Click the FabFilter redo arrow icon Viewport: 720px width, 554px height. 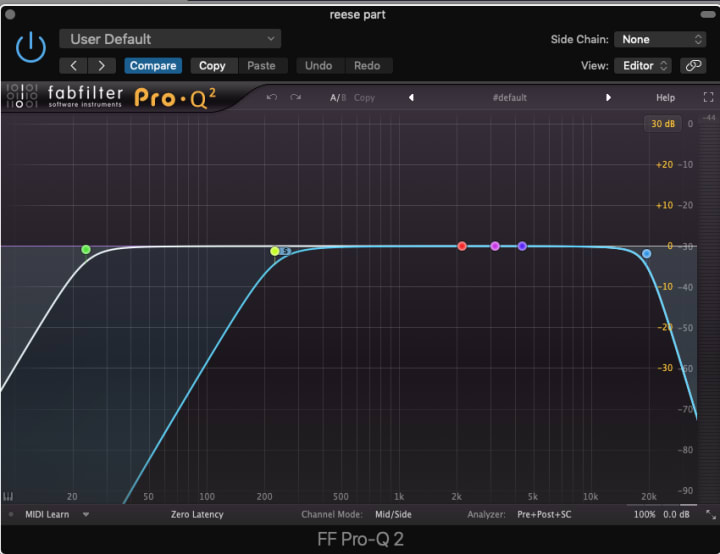296,97
